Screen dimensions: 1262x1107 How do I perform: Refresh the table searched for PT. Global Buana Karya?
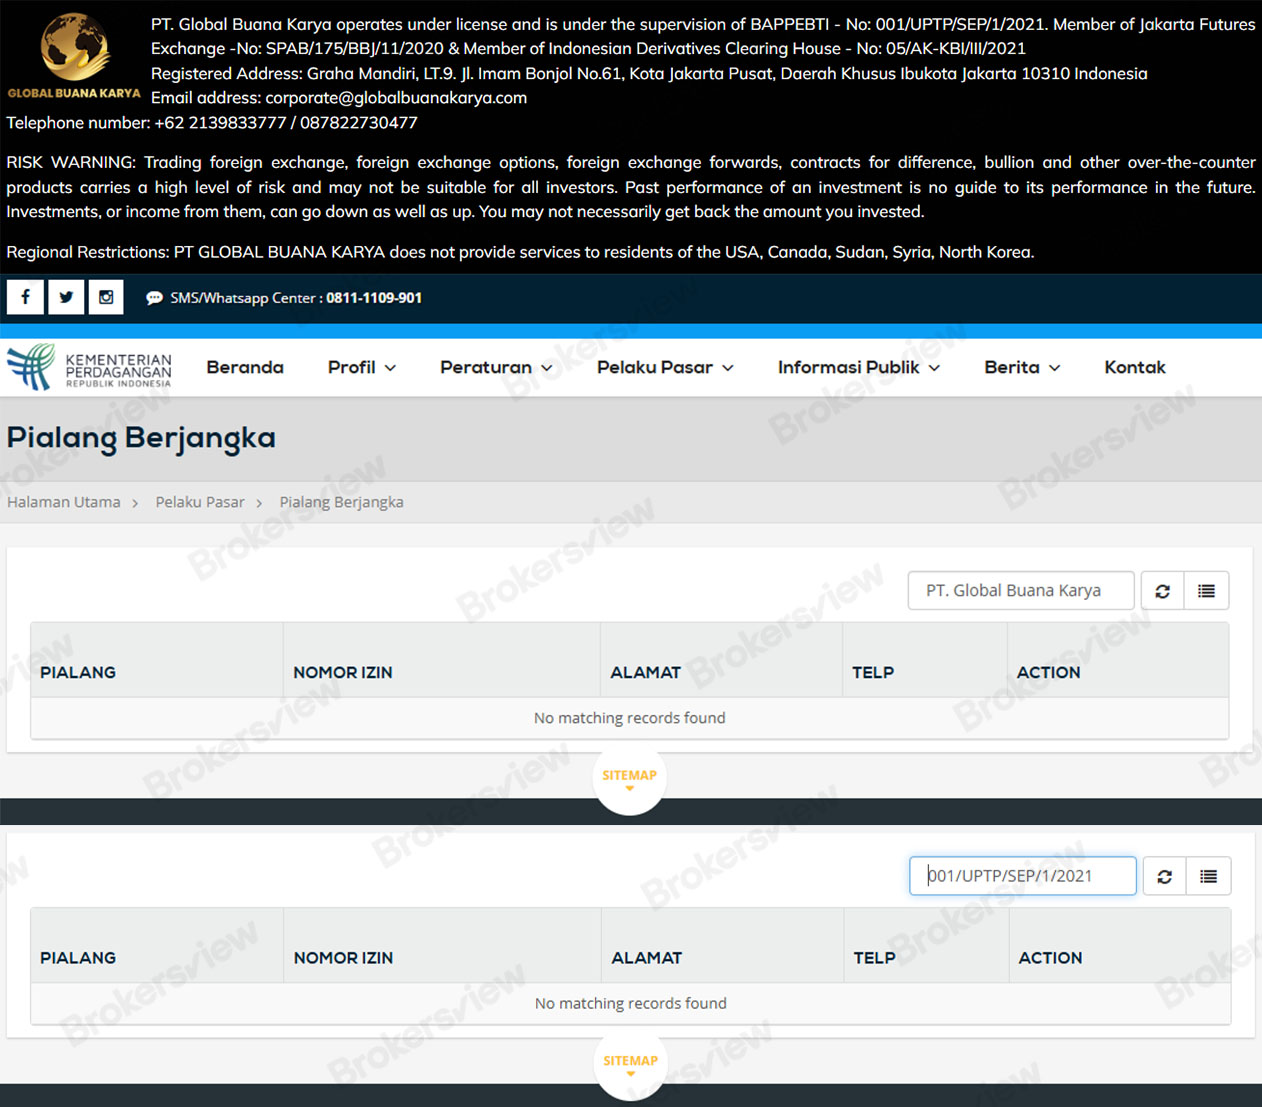[1162, 591]
